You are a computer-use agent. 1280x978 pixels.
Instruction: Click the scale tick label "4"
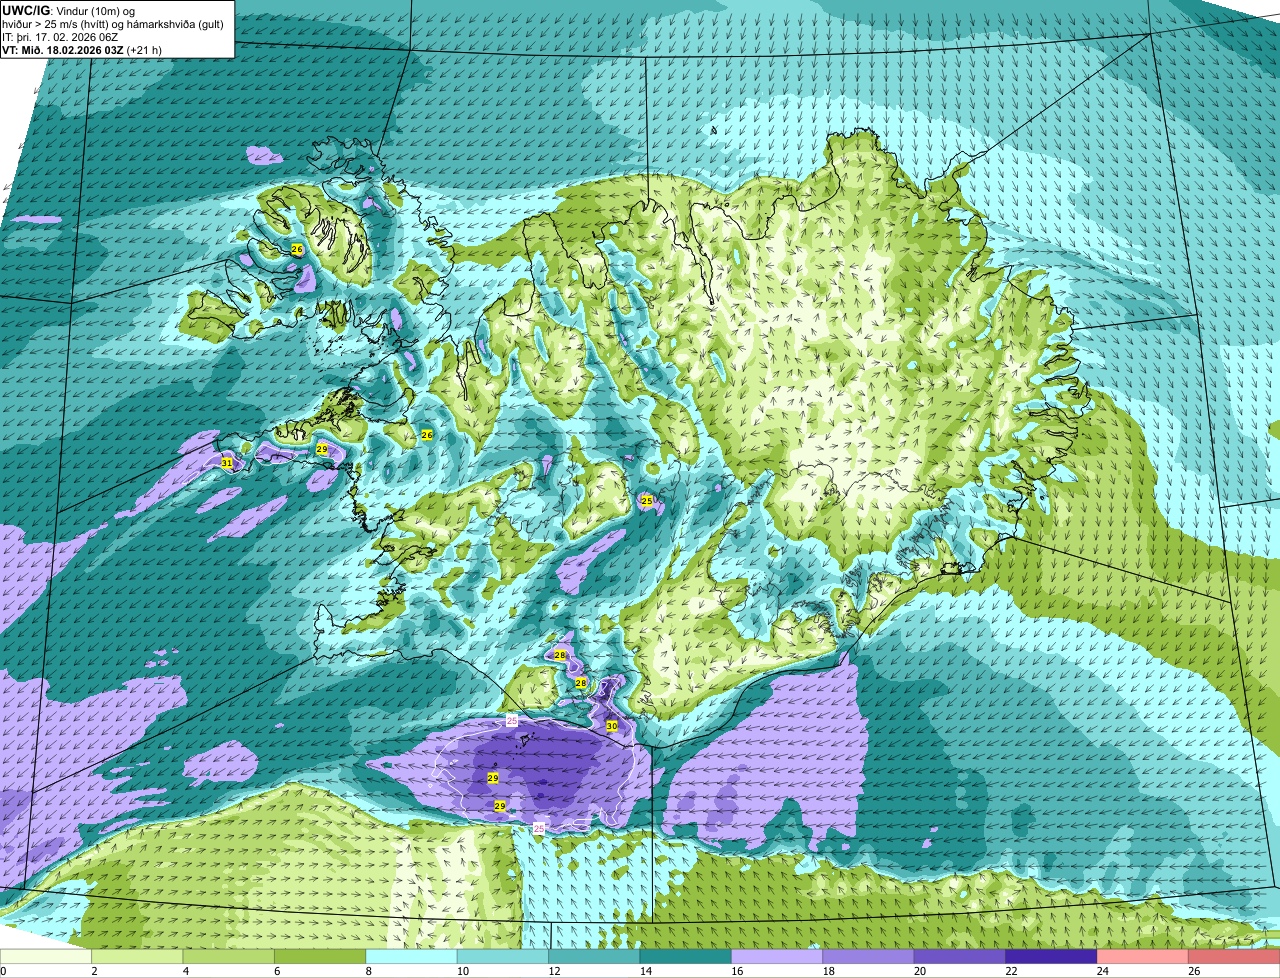(x=186, y=971)
